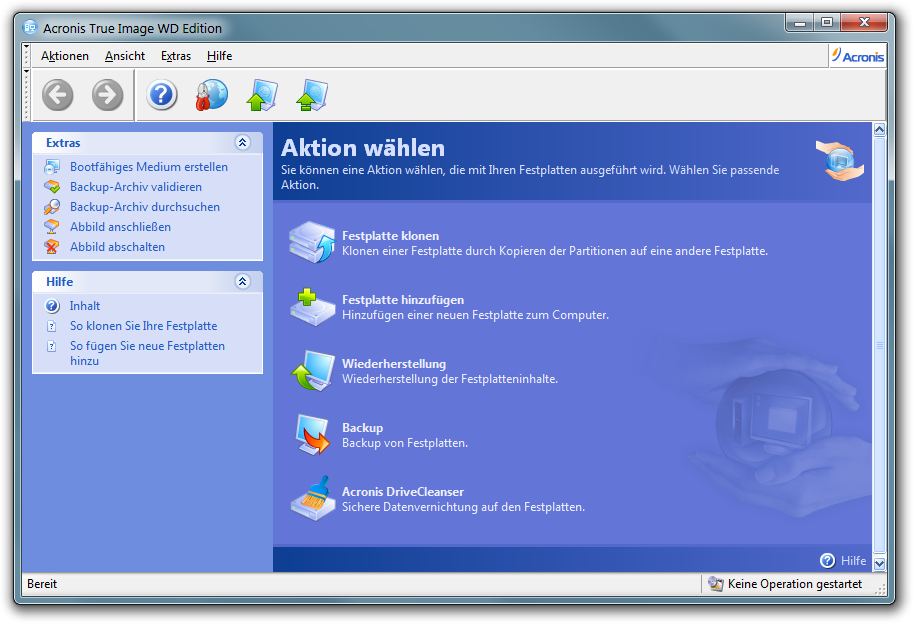Click the scrollbar down arrow
Screen dimensions: 914x624
(879, 563)
